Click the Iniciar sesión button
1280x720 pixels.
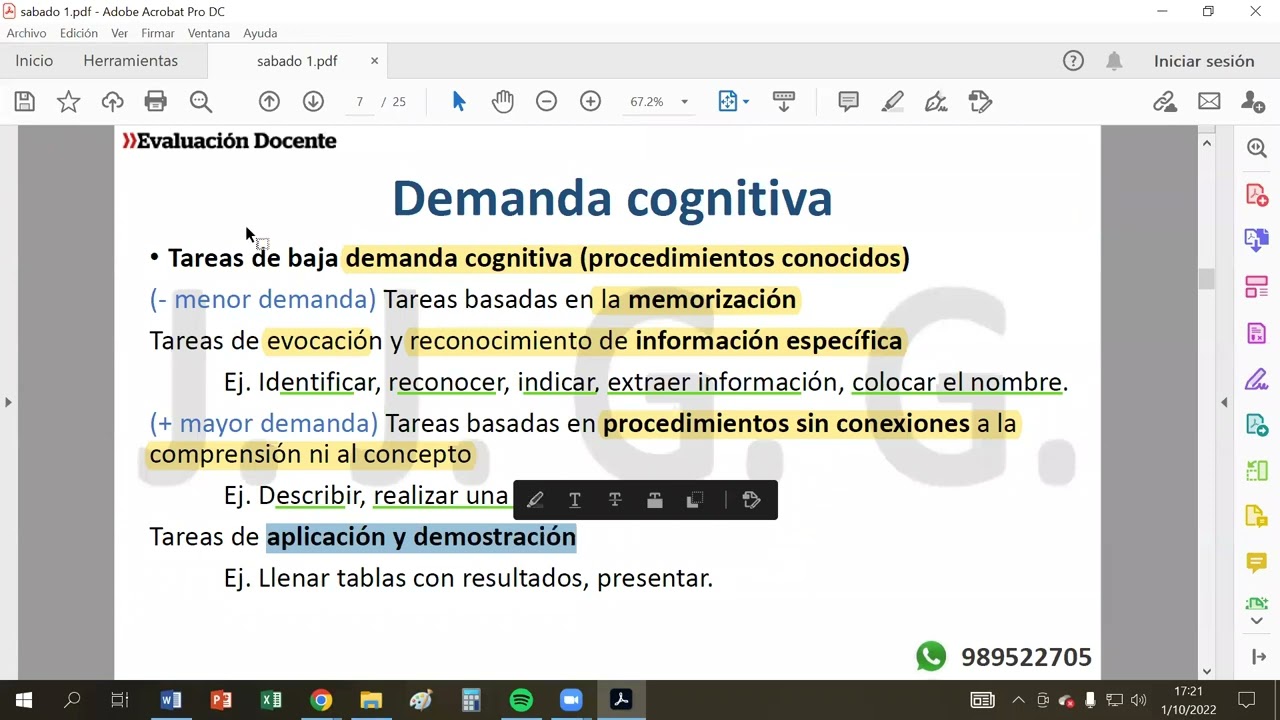pos(1204,61)
